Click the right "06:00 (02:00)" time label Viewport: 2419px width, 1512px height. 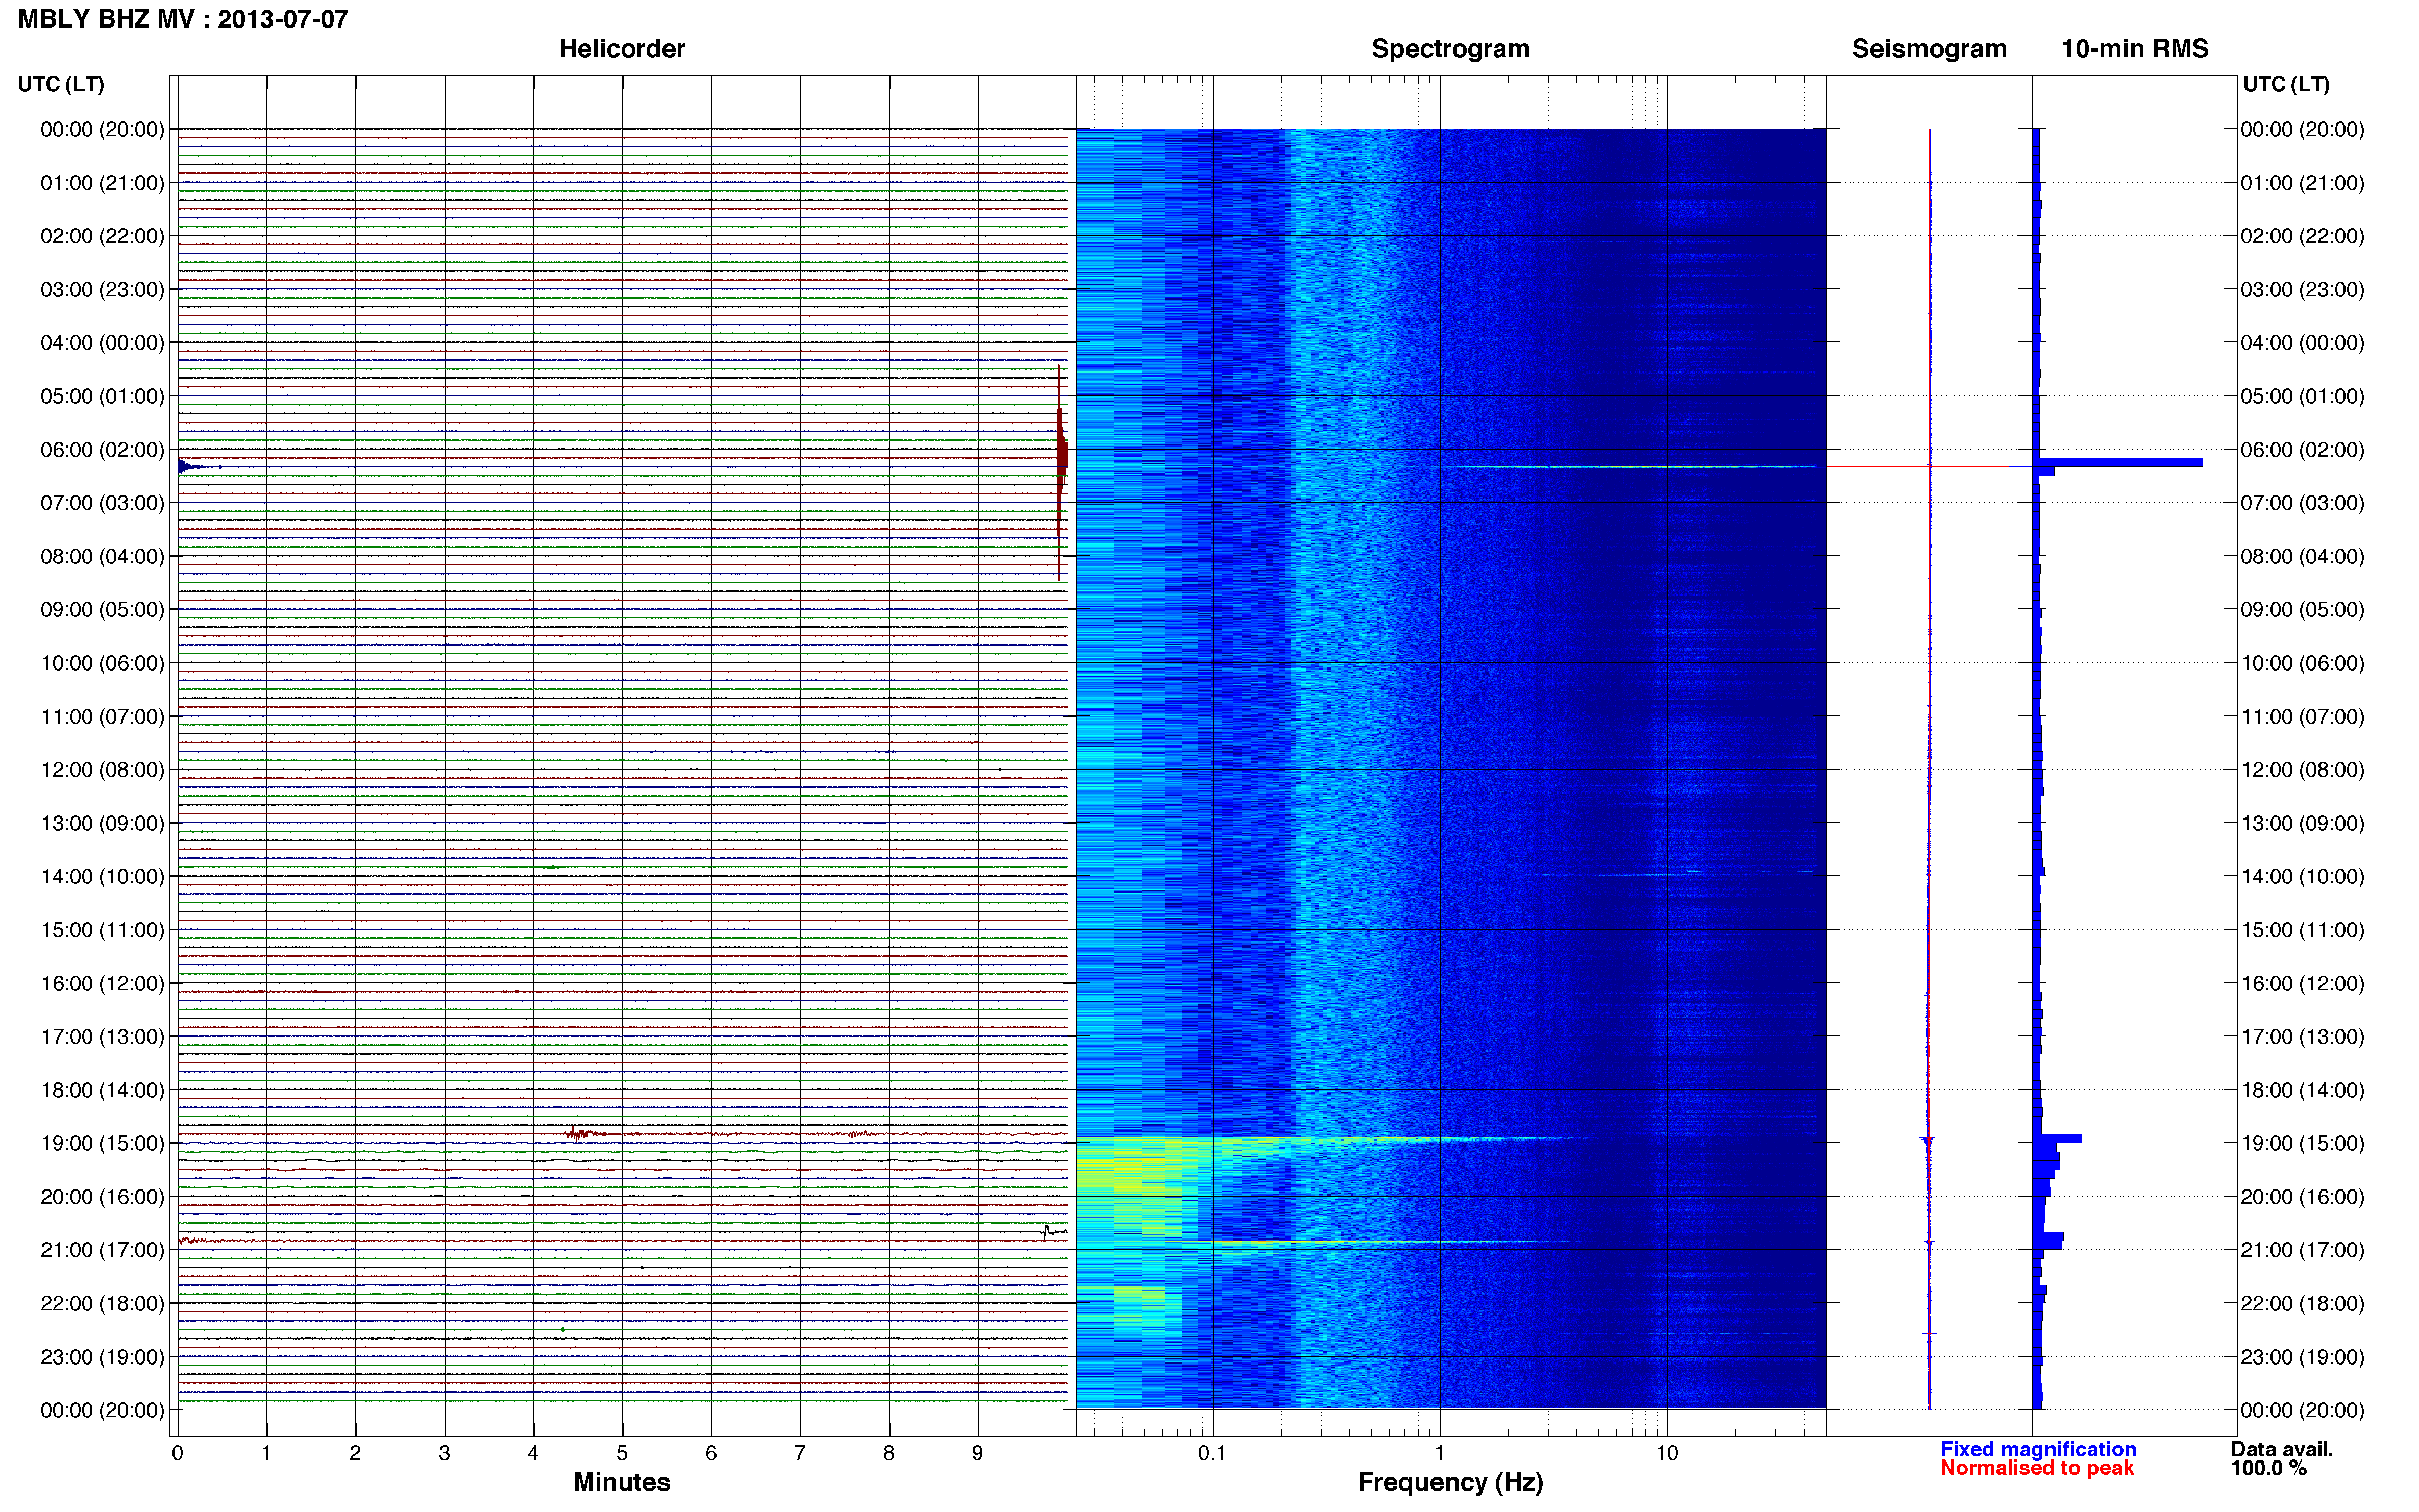(2302, 449)
